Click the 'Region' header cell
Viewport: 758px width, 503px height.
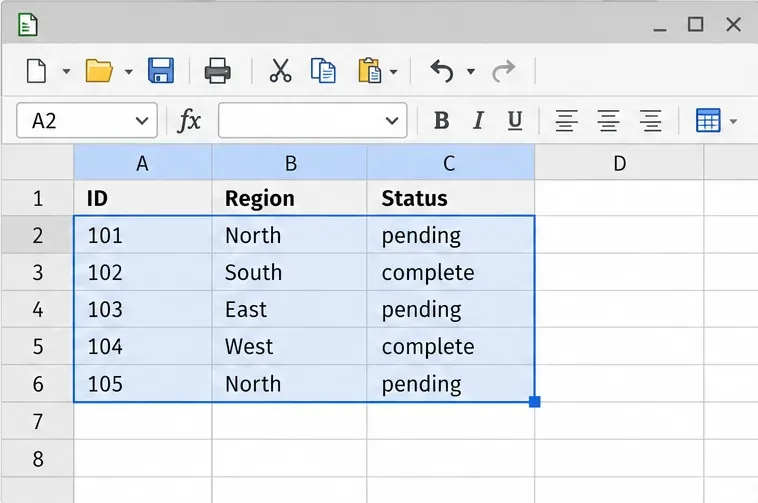[290, 198]
